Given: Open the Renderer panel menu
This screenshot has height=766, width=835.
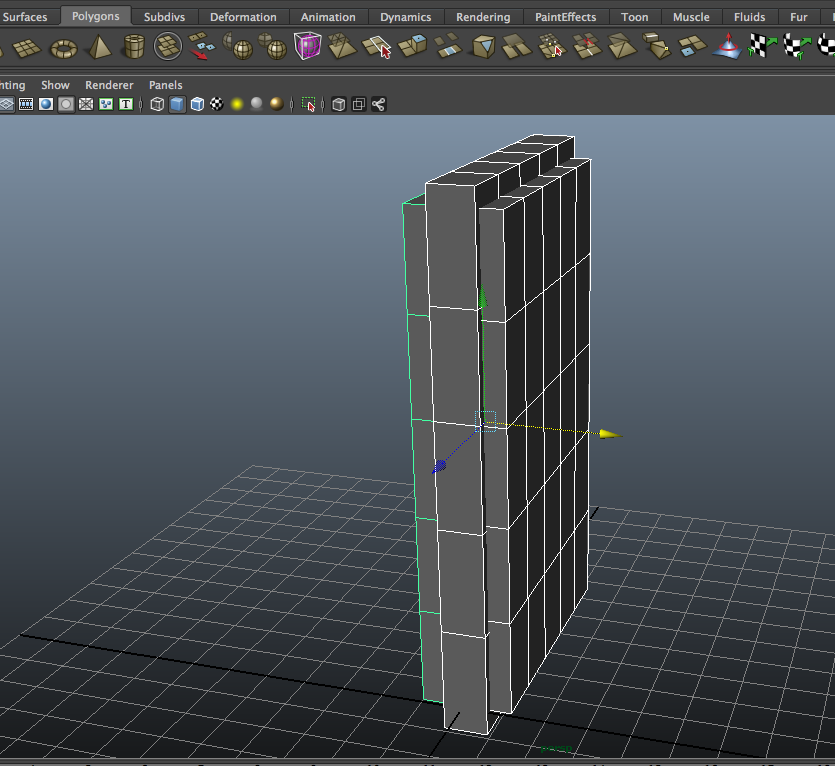Looking at the screenshot, I should coord(109,85).
